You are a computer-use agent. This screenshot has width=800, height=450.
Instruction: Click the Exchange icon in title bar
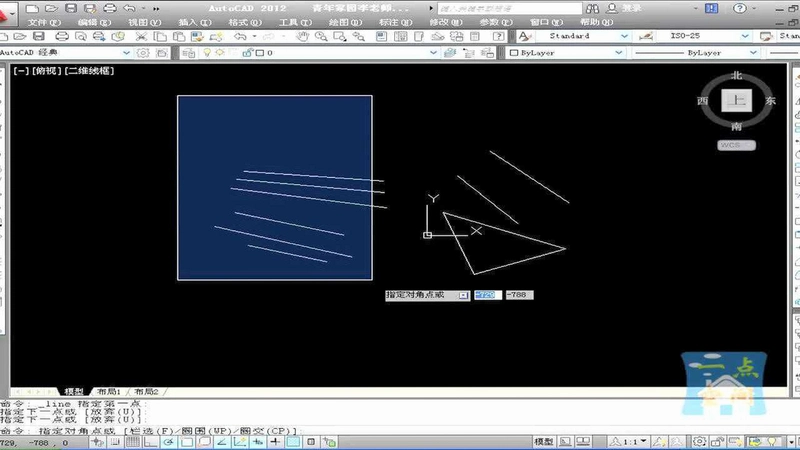(711, 8)
